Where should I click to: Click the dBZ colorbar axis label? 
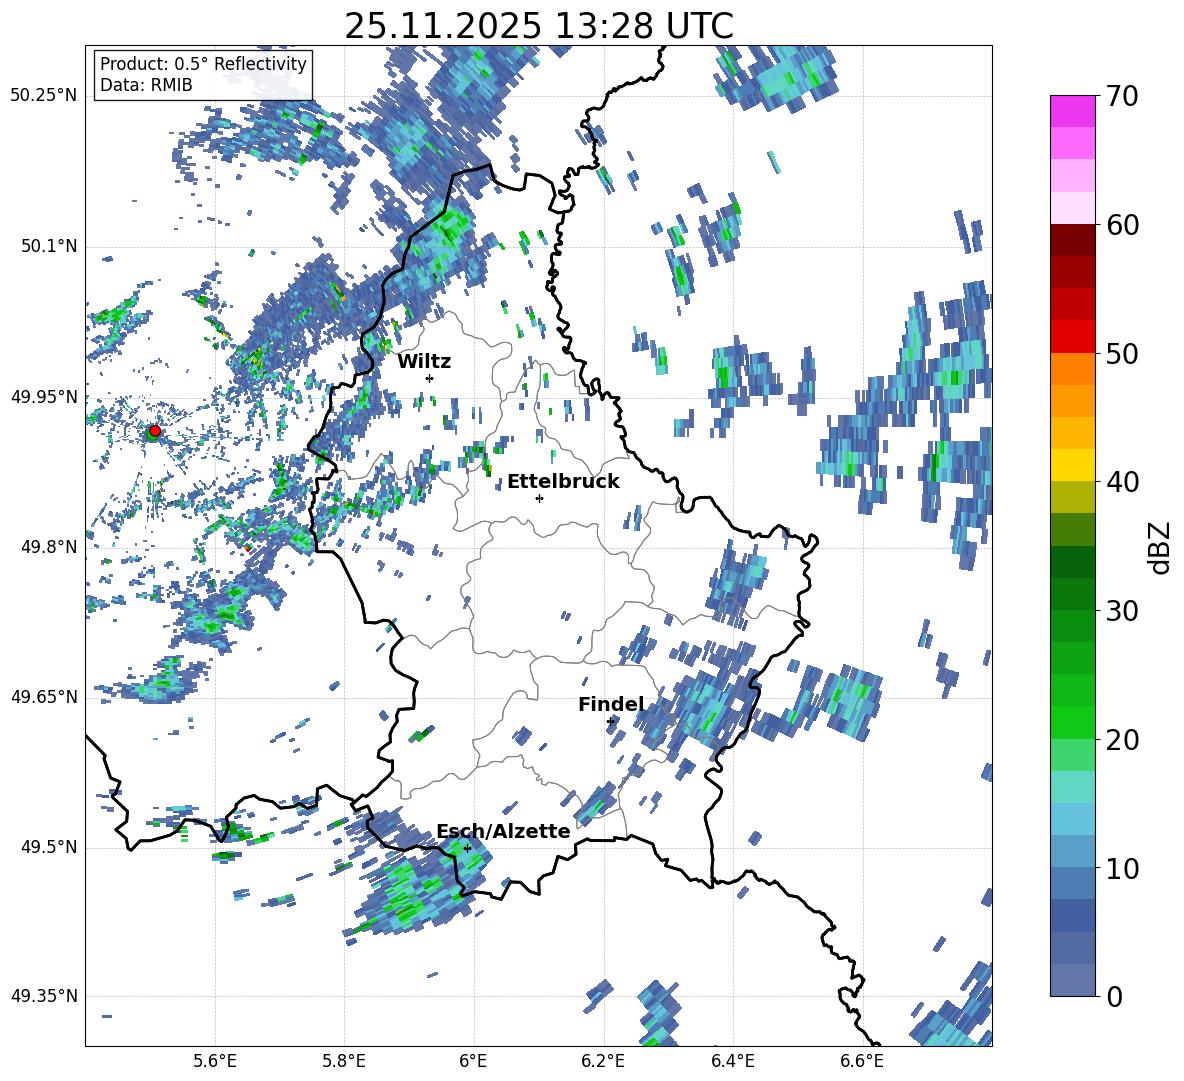[1161, 547]
